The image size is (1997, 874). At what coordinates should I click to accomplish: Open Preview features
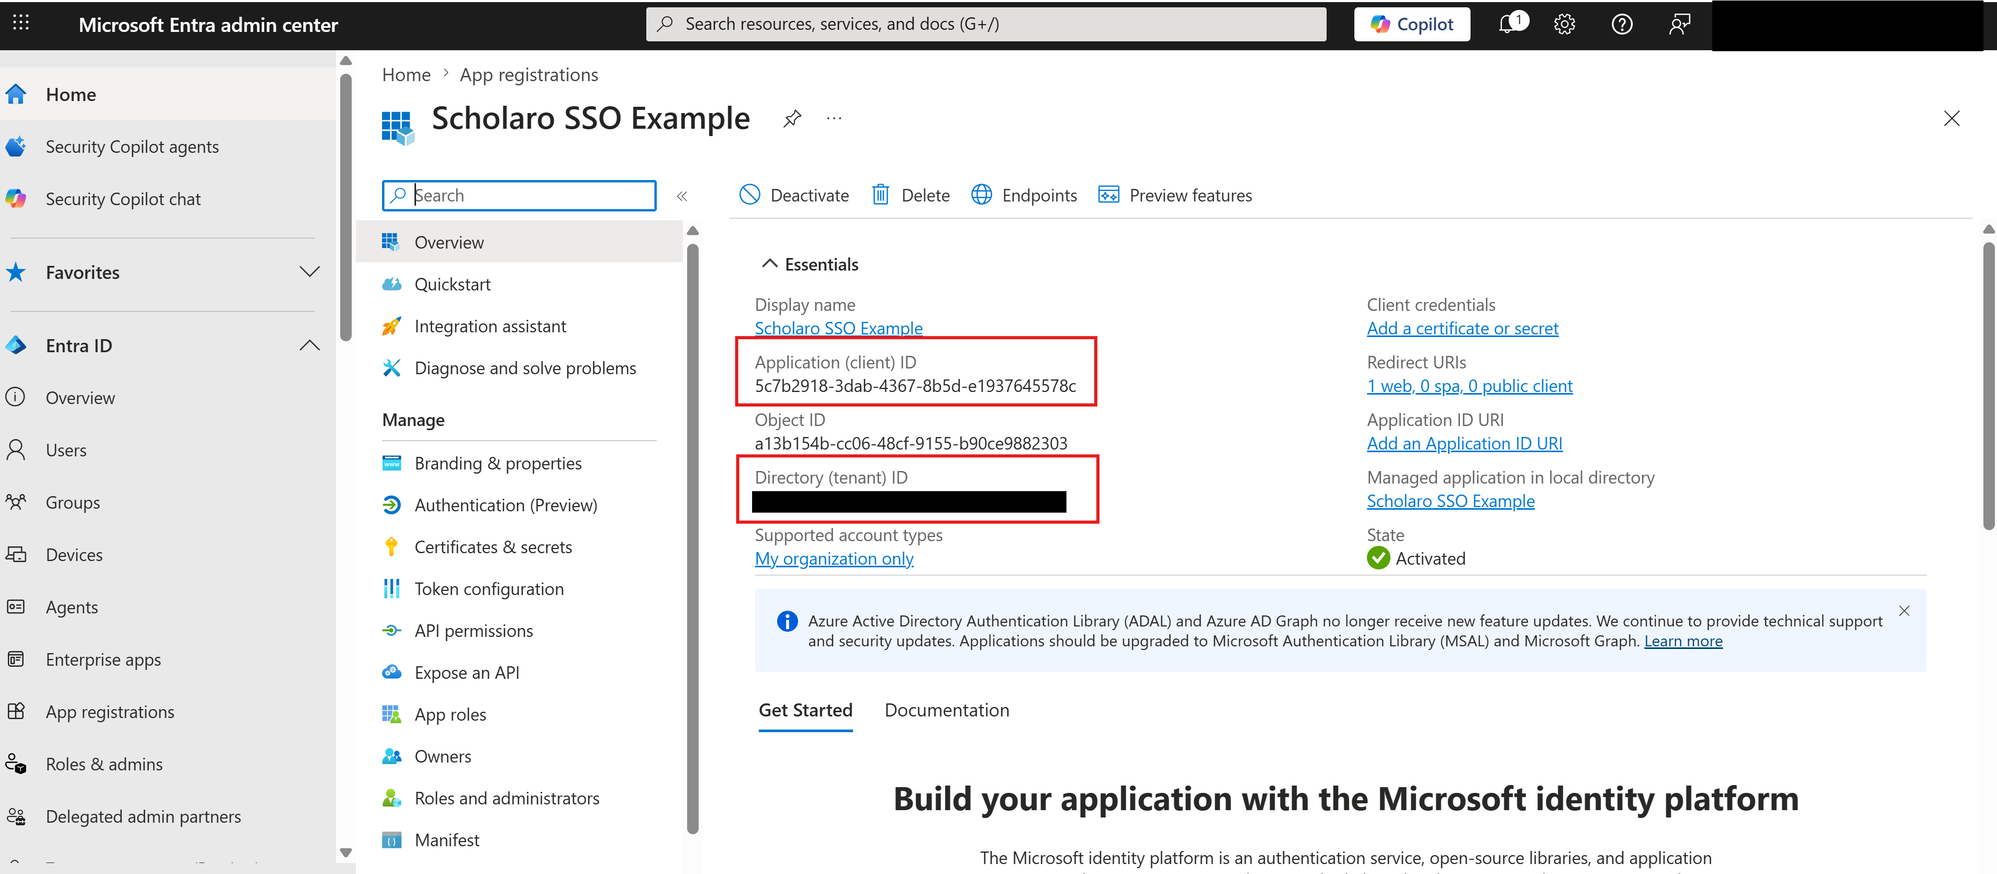[1175, 195]
